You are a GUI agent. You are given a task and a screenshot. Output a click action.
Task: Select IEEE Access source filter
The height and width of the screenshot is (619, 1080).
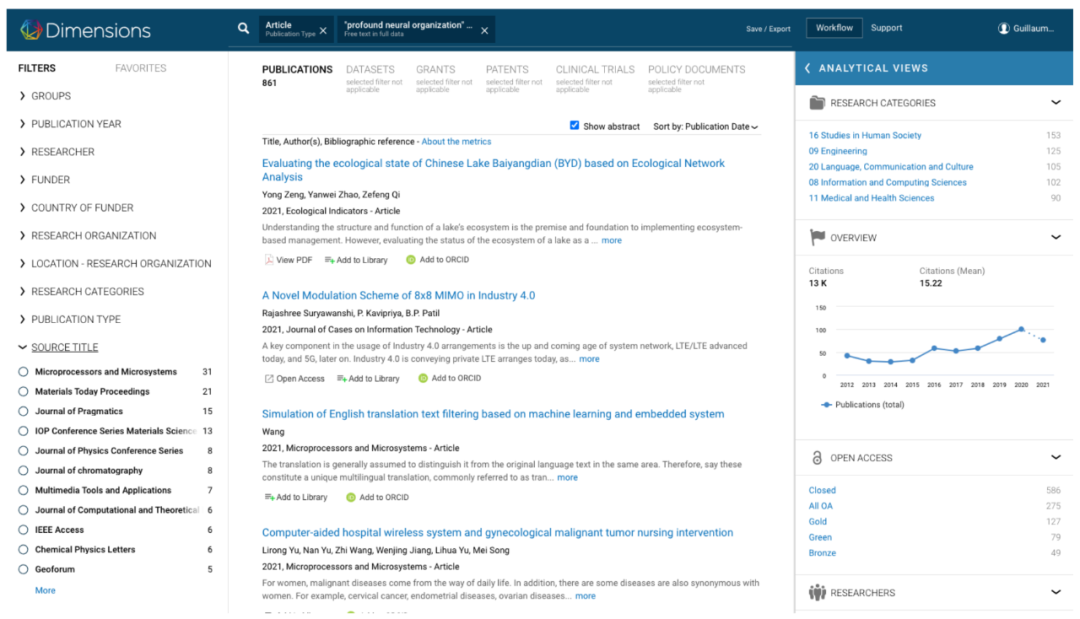23,530
